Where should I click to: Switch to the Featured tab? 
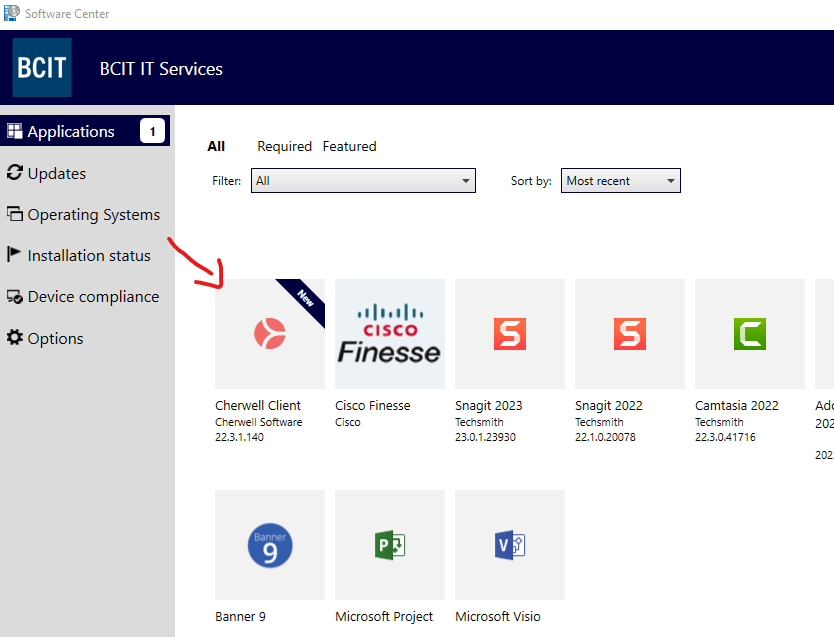(349, 146)
